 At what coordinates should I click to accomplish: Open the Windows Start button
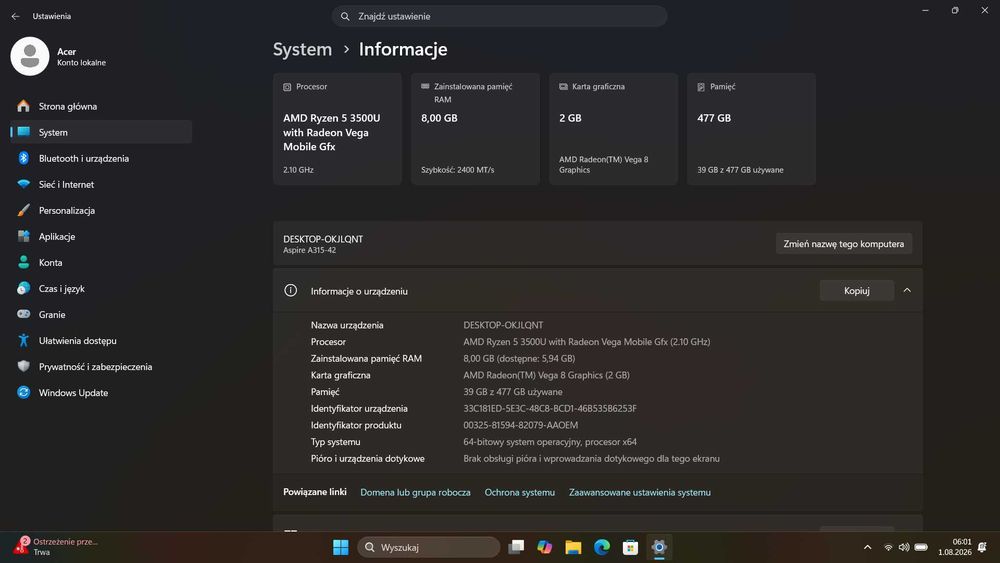[x=341, y=547]
